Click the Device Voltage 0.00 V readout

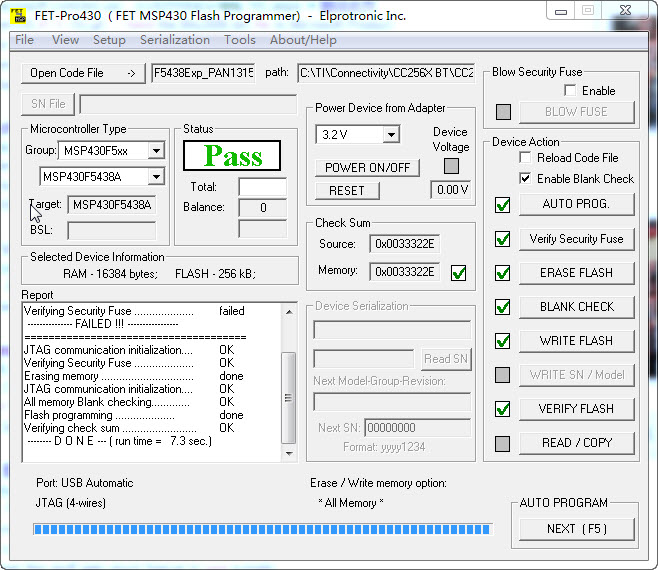pos(452,190)
